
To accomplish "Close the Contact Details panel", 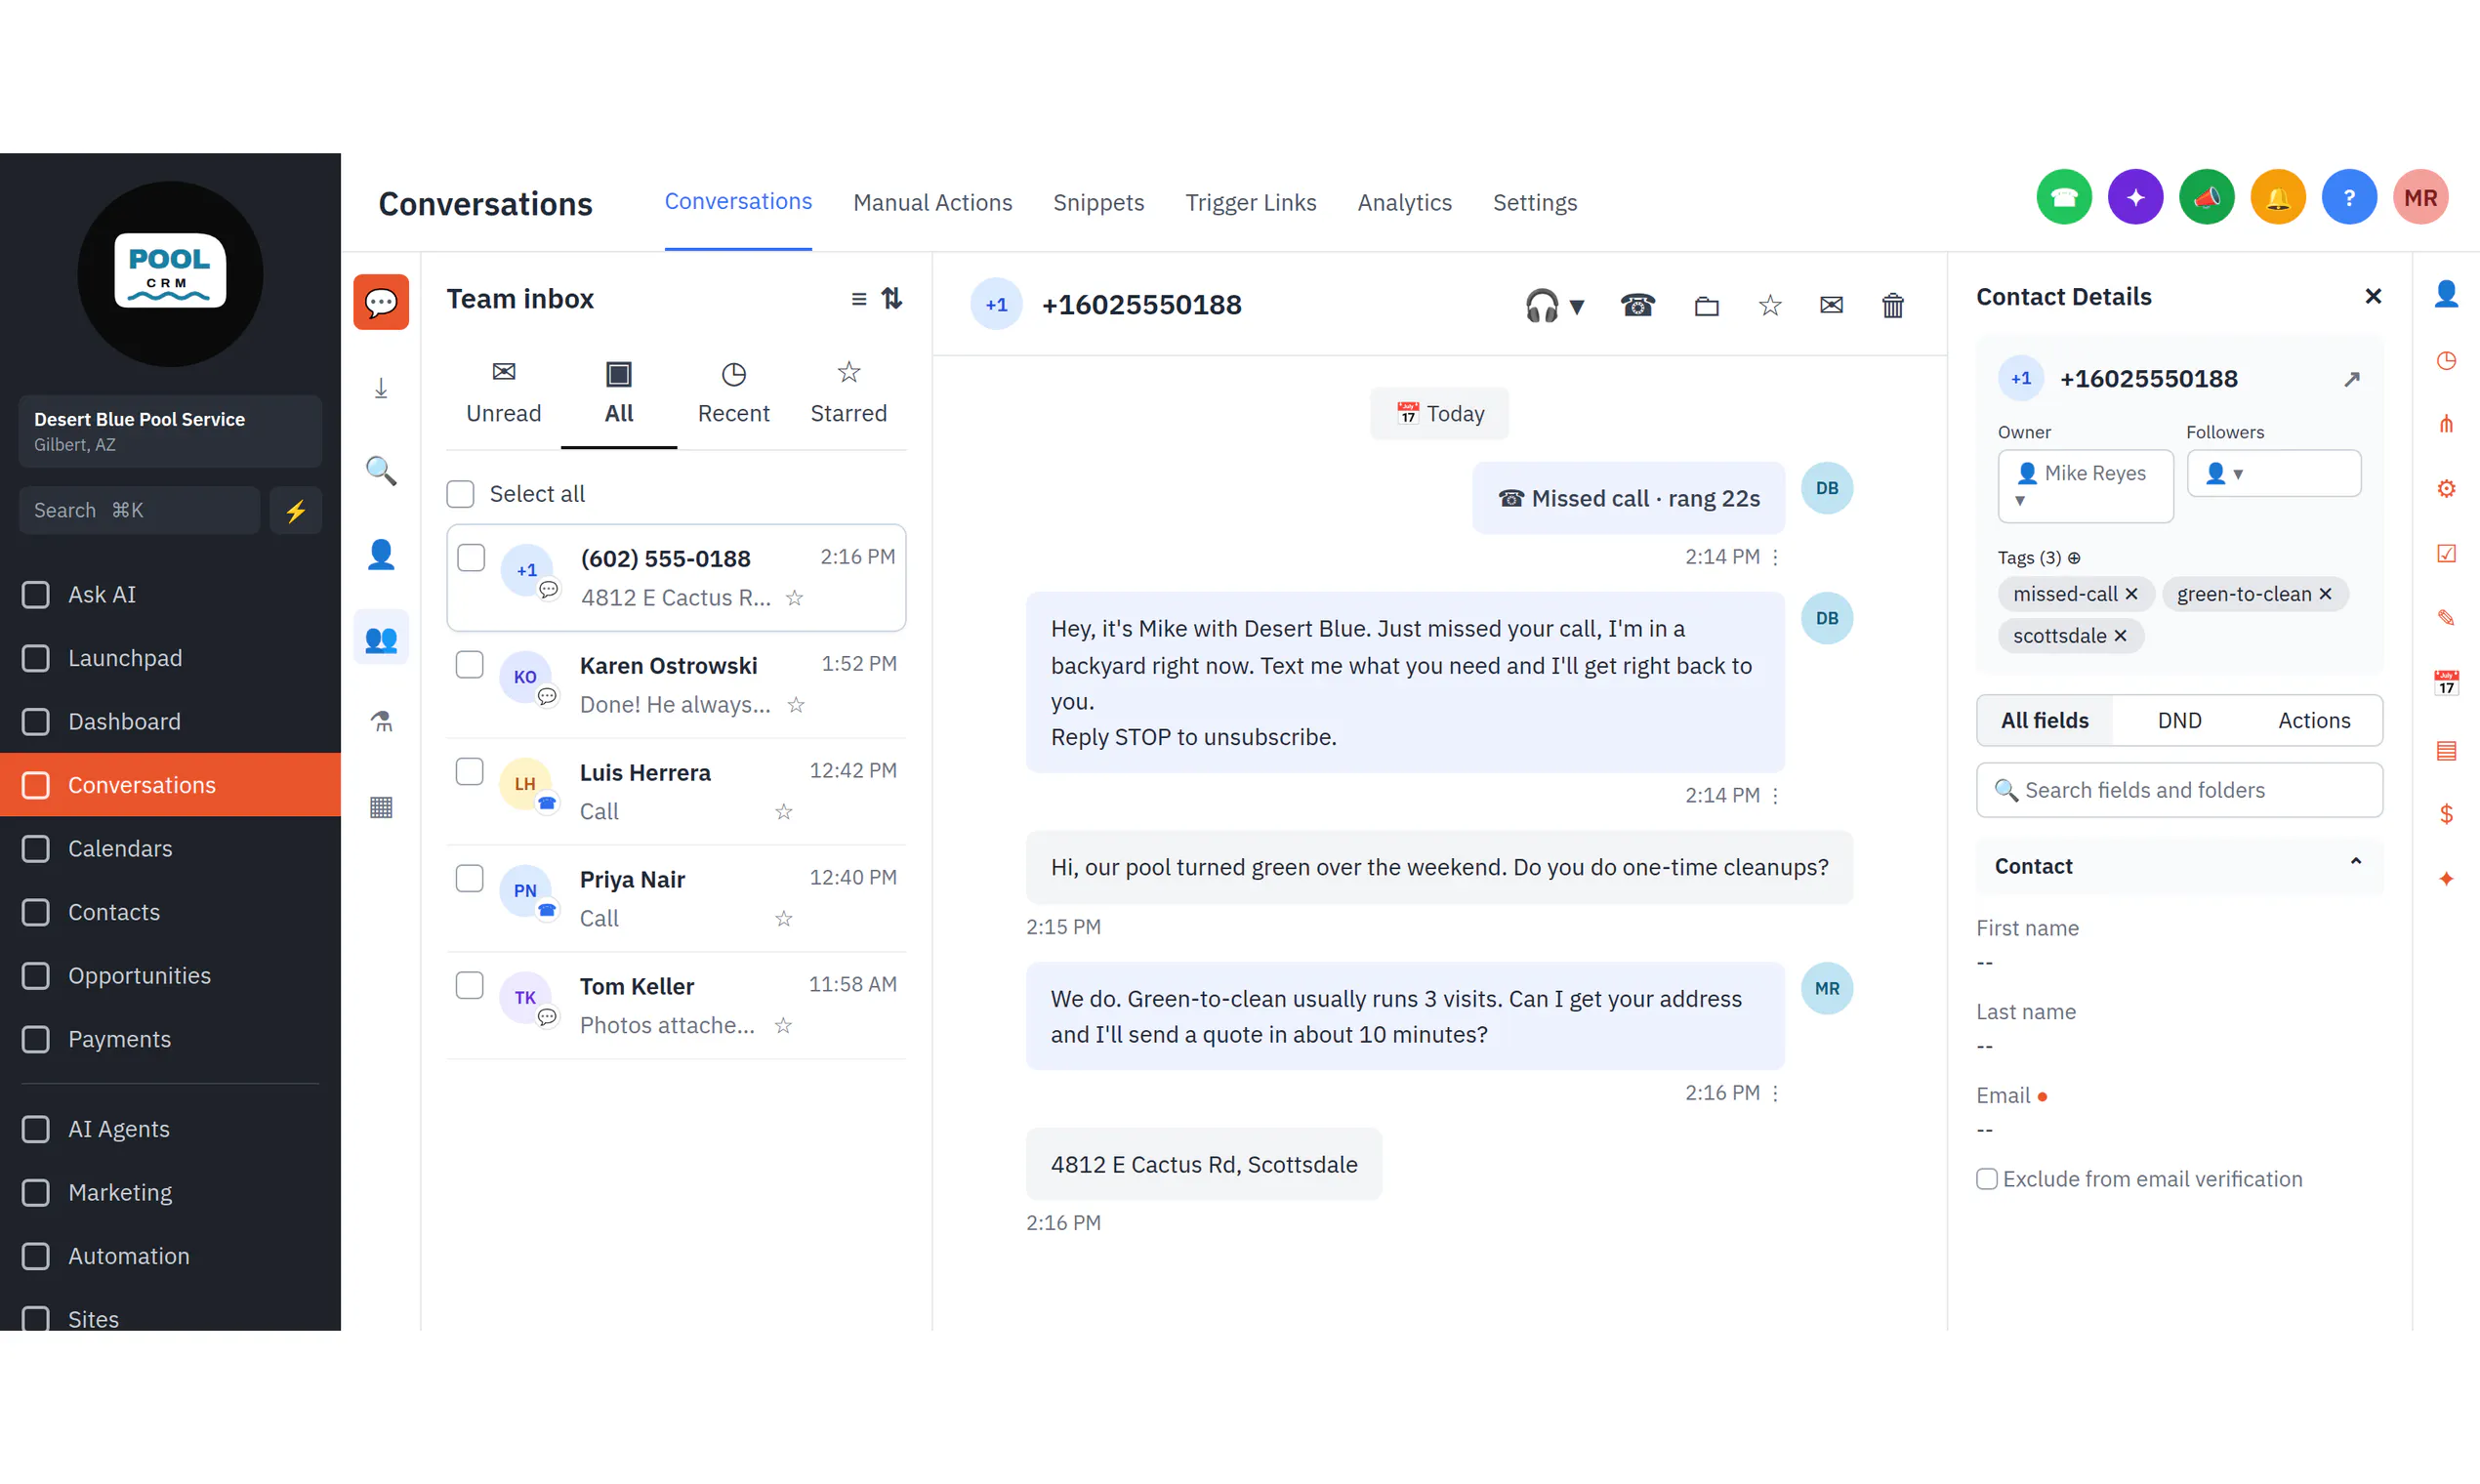I will coord(2372,297).
